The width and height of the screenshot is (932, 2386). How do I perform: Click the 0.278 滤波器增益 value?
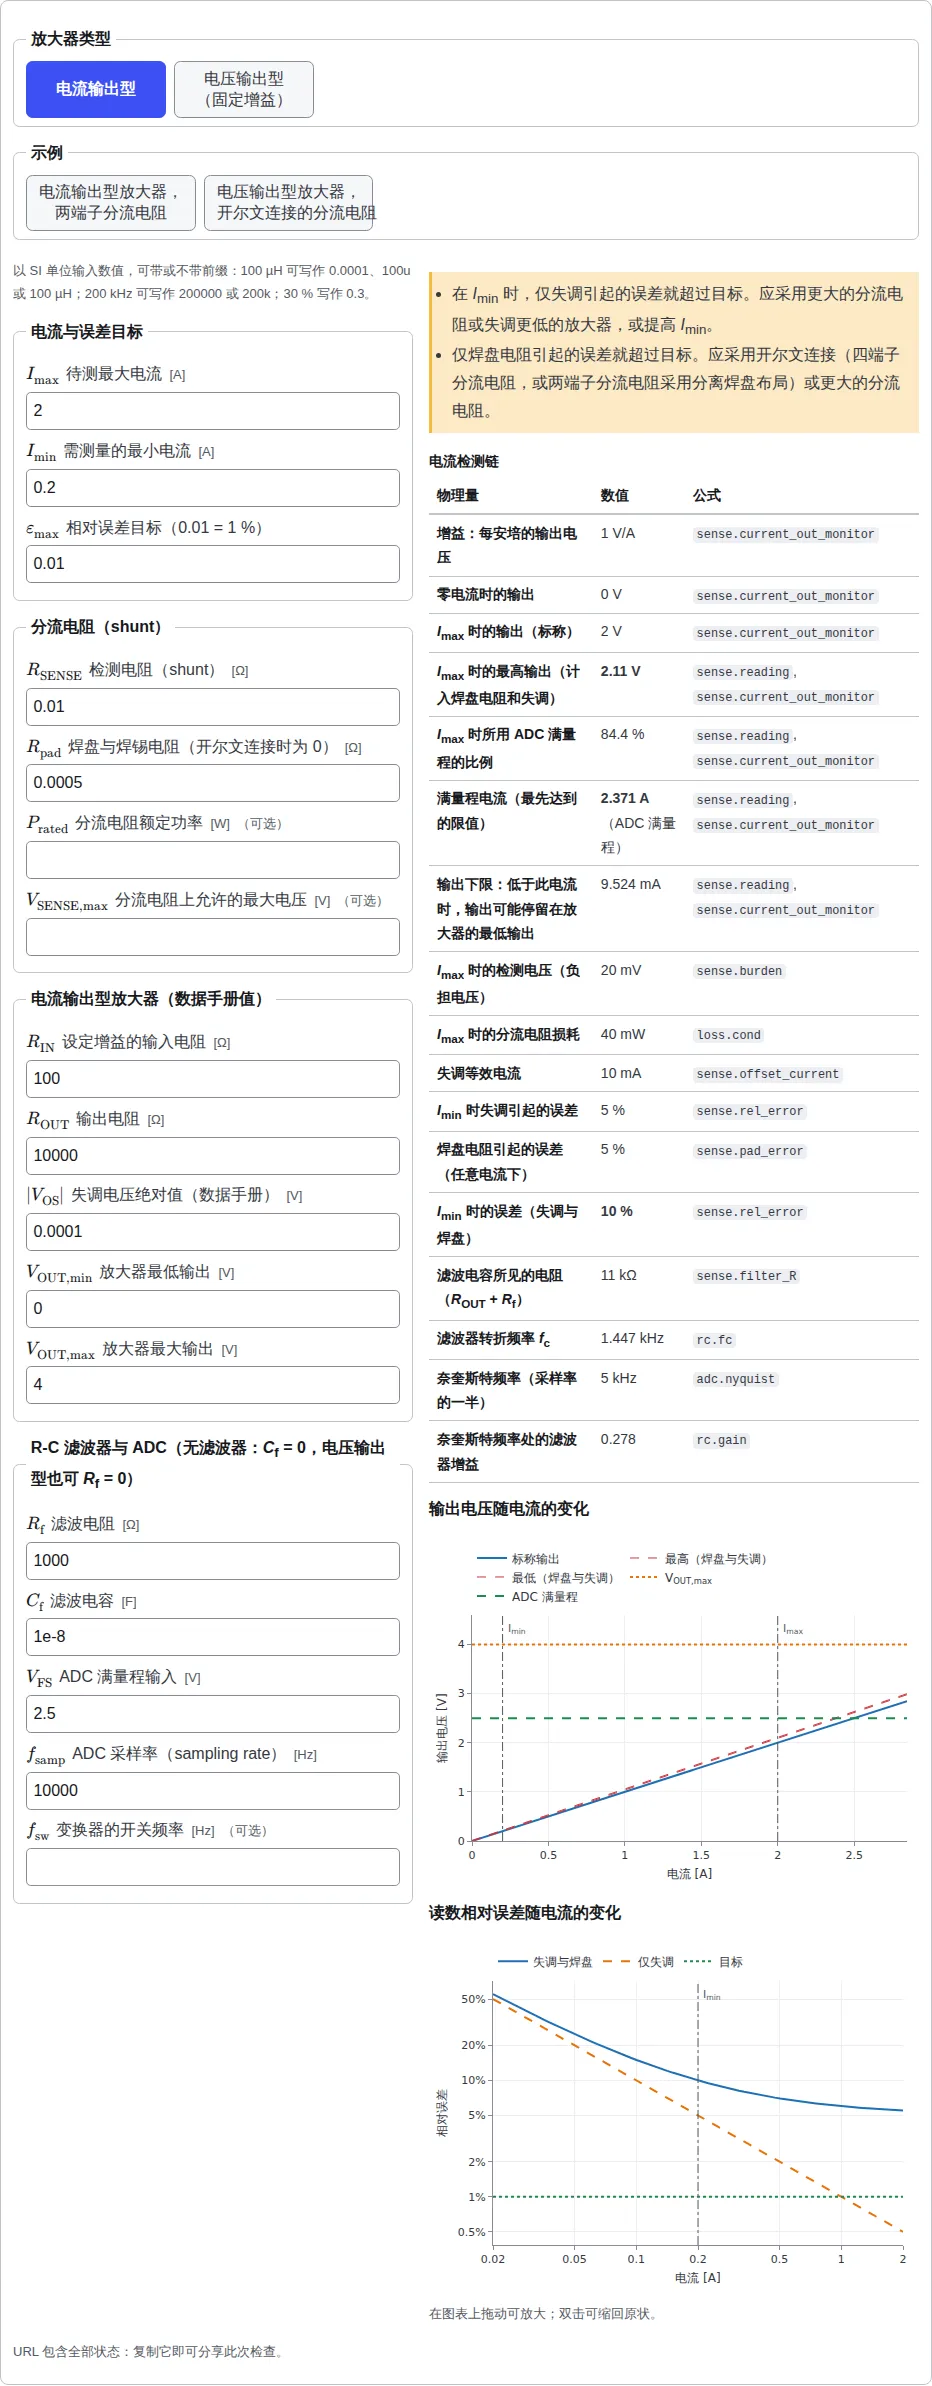tap(618, 1440)
